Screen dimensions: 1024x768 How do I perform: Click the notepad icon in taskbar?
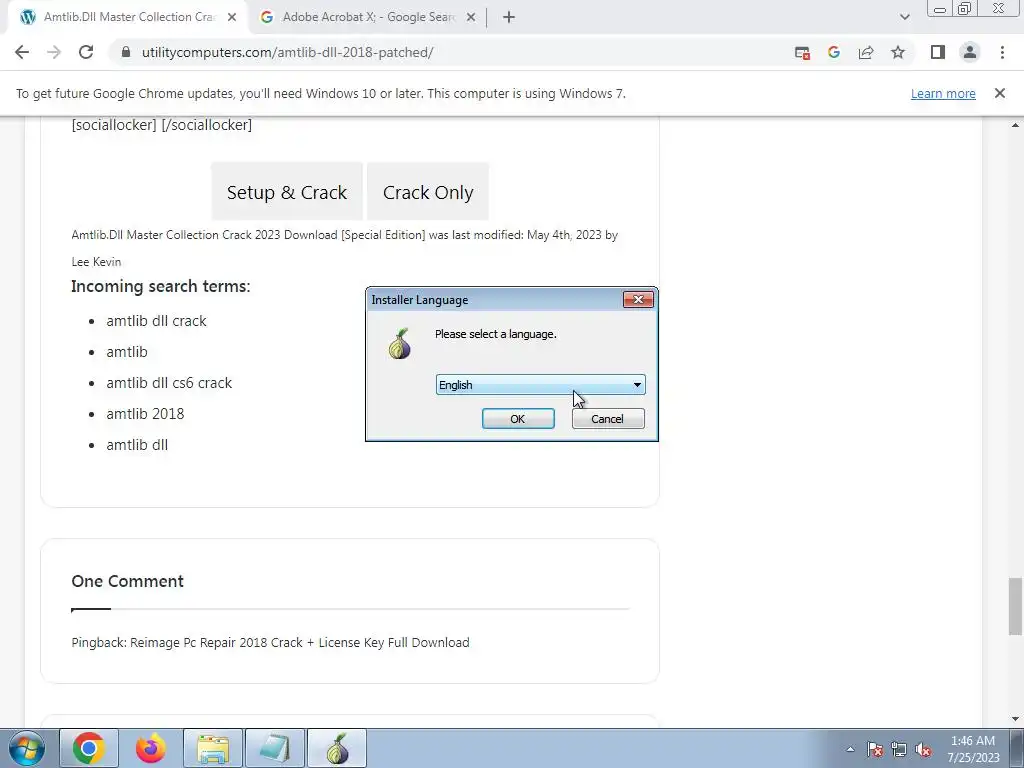click(x=275, y=748)
